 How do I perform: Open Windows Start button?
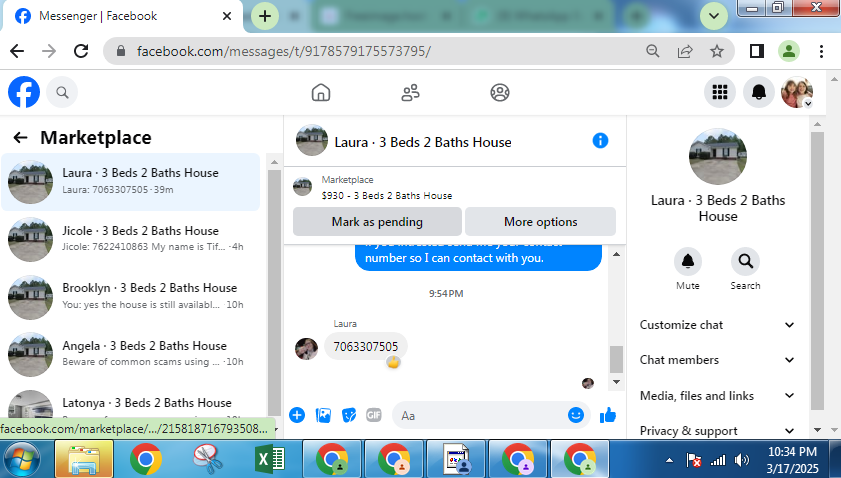pyautogui.click(x=21, y=460)
